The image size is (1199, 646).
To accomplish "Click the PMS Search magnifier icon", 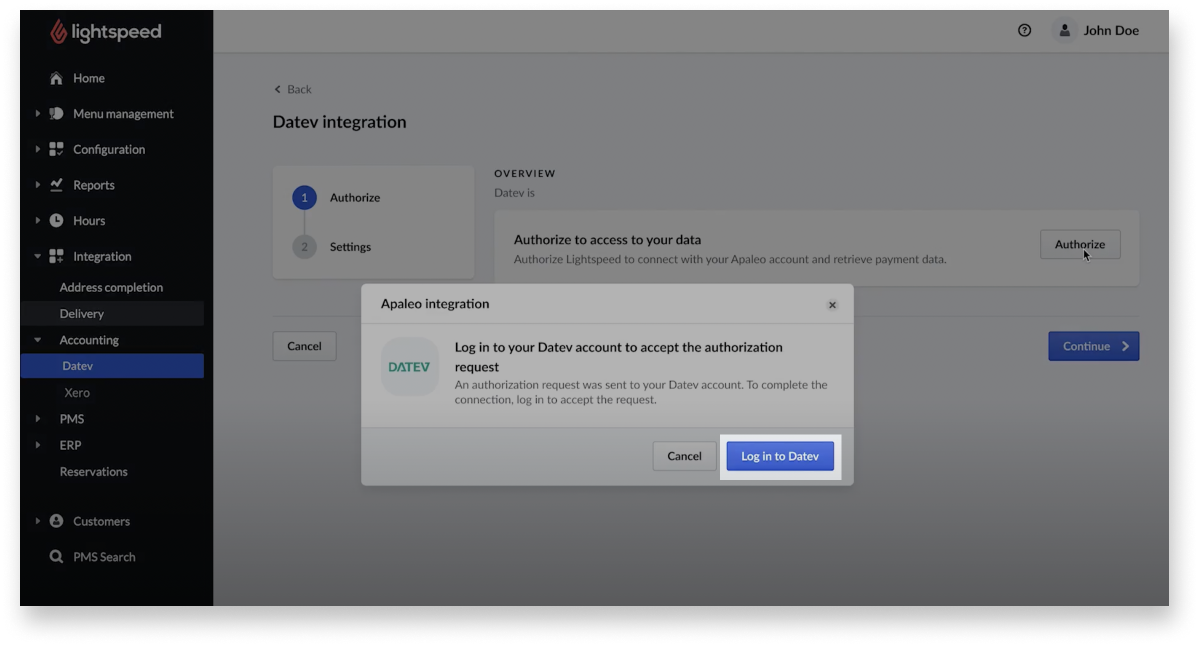I will 56,557.
